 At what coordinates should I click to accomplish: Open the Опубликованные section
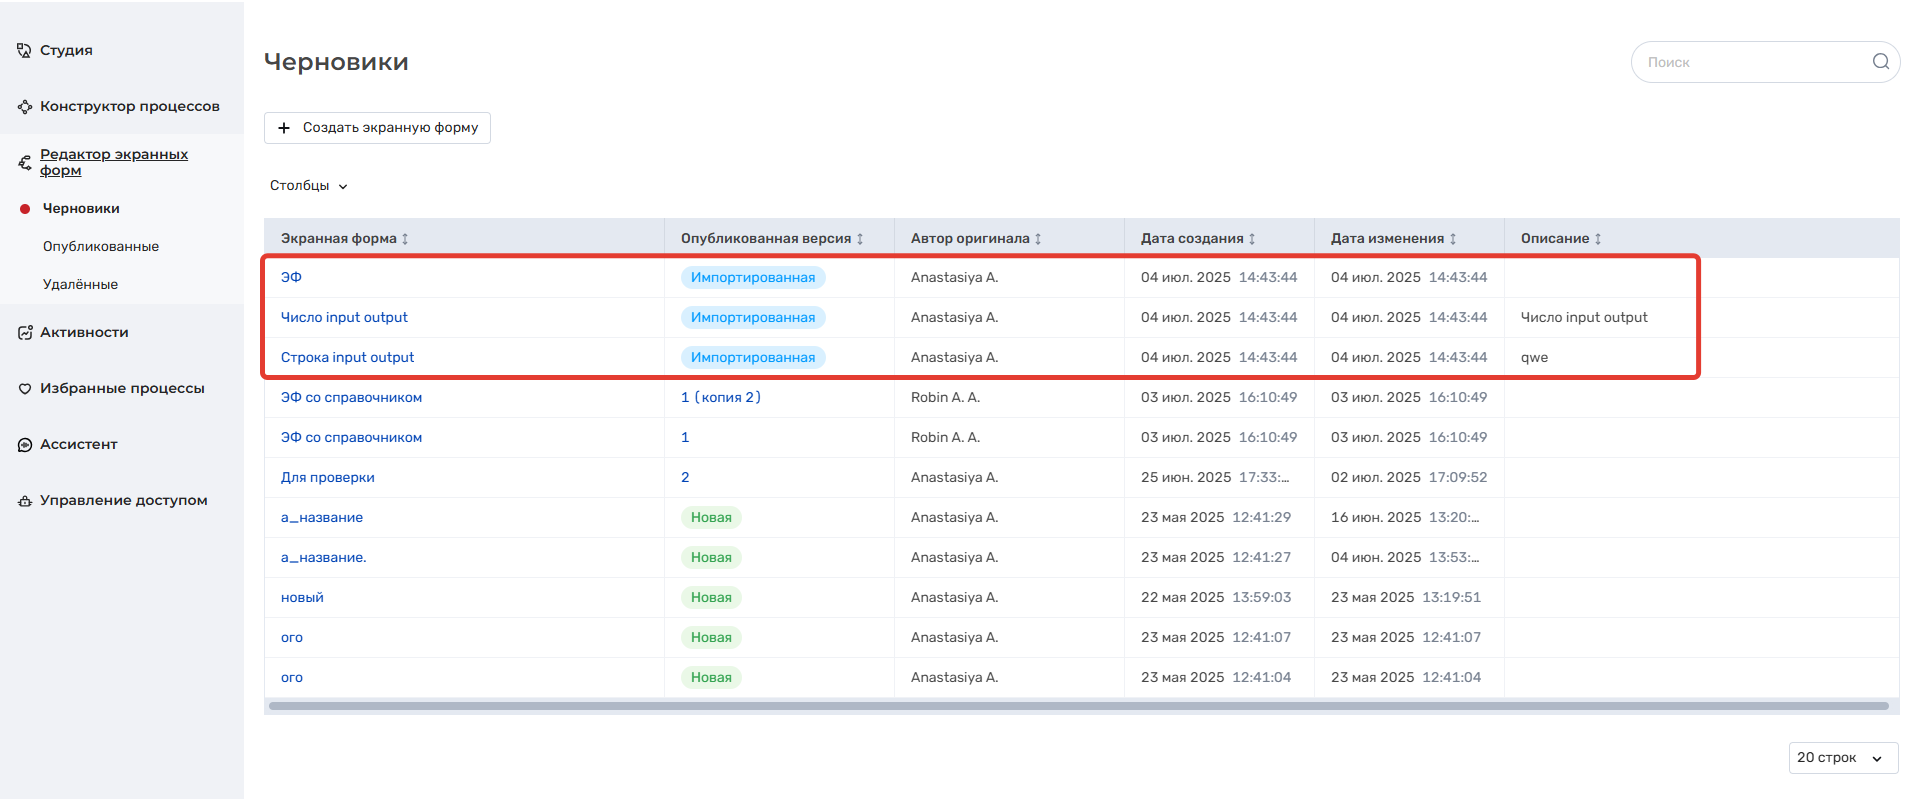pyautogui.click(x=100, y=246)
